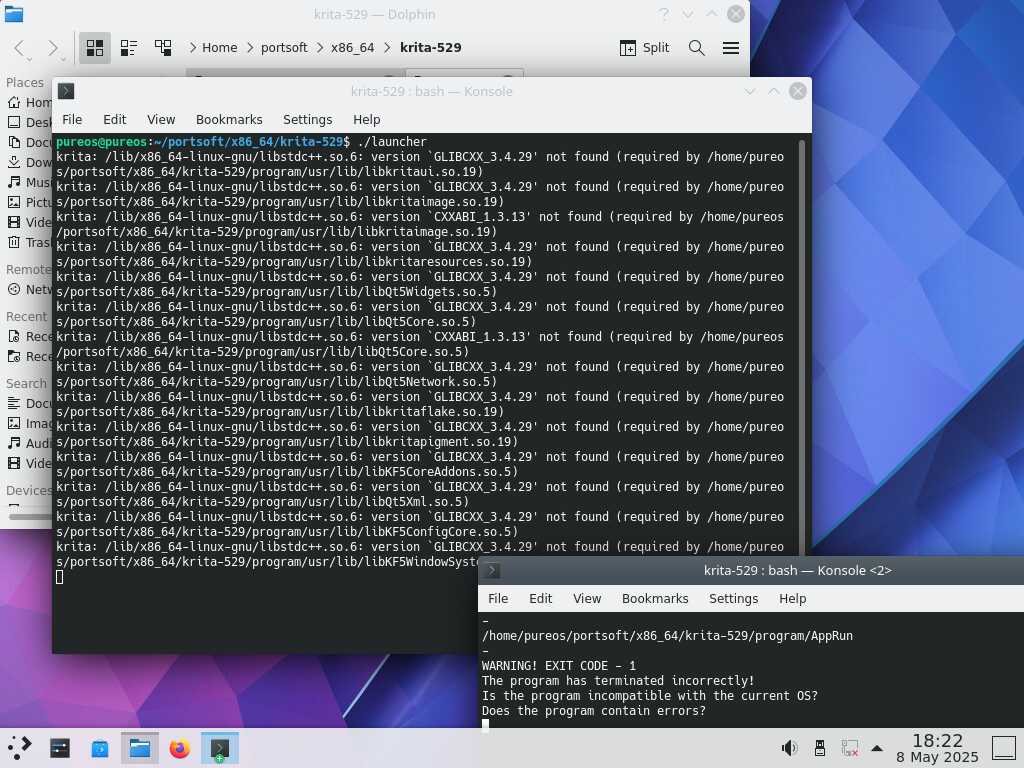This screenshot has width=1024, height=768.
Task: Show hidden system tray icons
Action: click(x=877, y=748)
